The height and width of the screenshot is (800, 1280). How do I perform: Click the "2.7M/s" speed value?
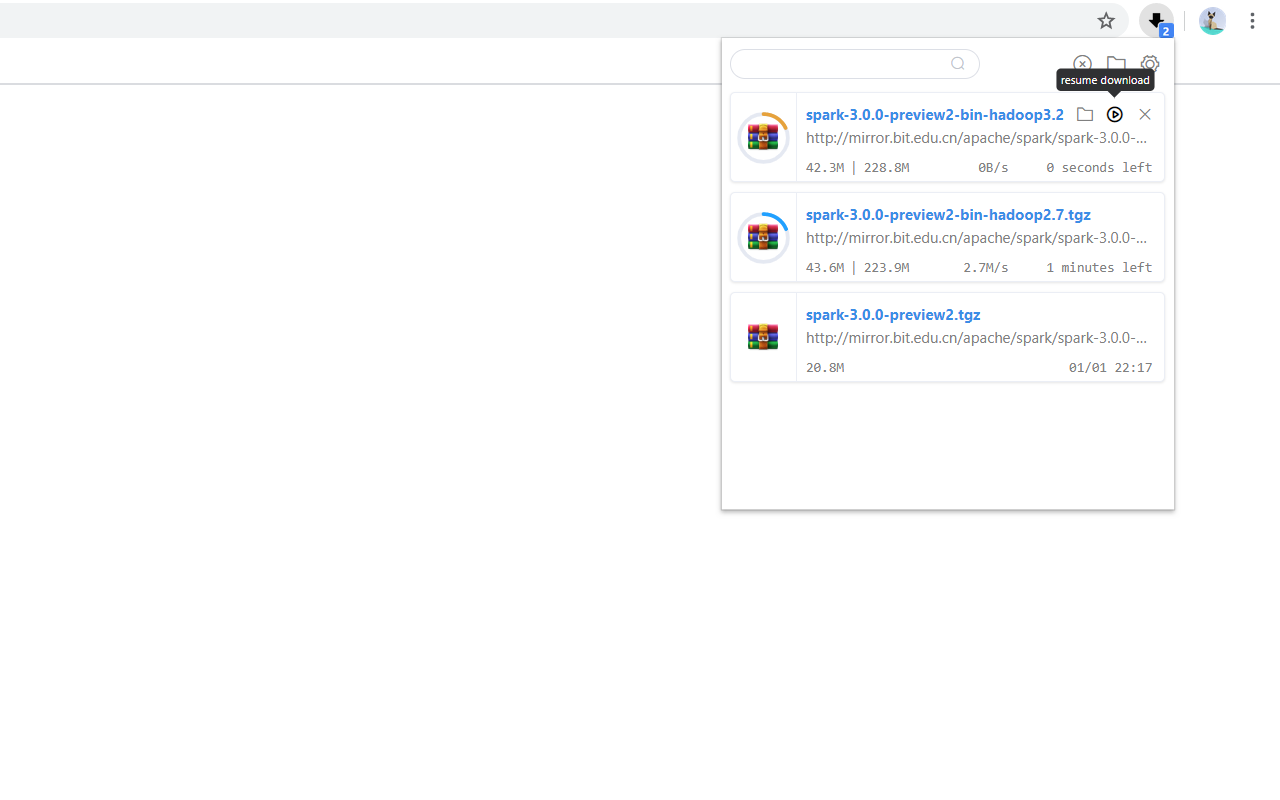tap(986, 268)
